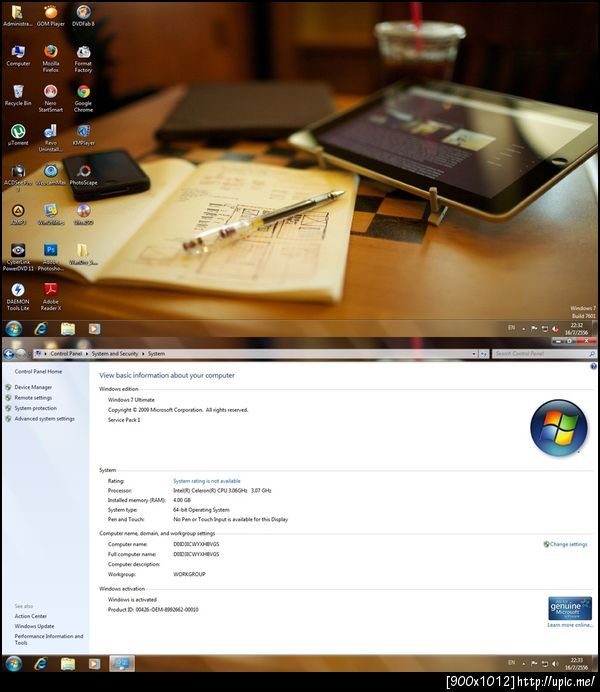
Task: Open Adobe Reader X desktop shortcut
Action: click(51, 297)
